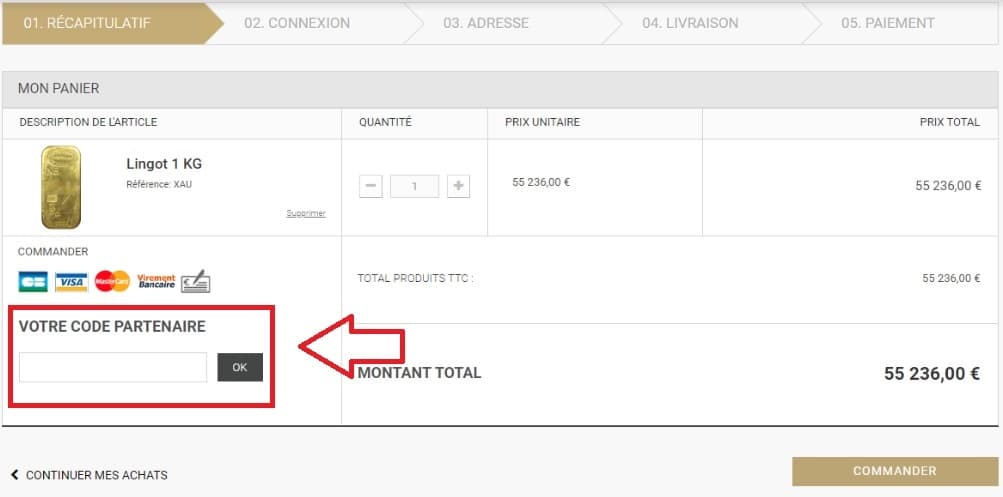1003x497 pixels.
Task: Click the MONTANT TOTAL label
Action: pyautogui.click(x=419, y=373)
